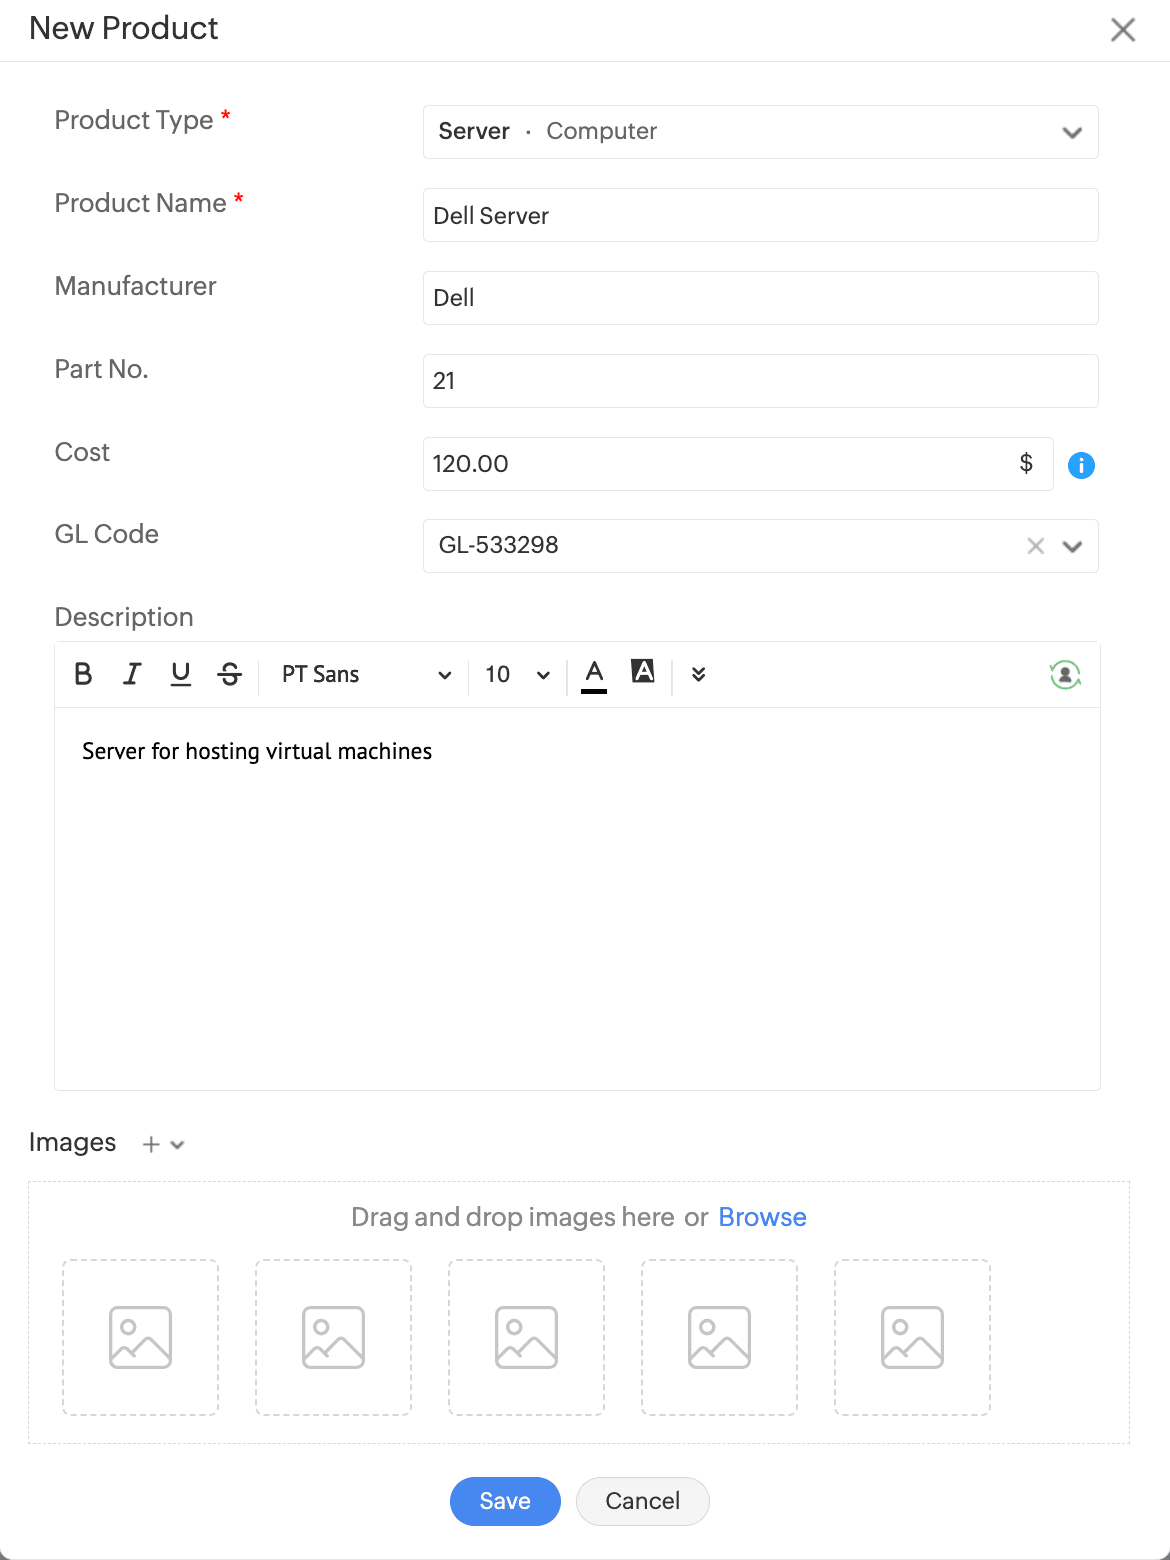Cancel the new product form
Viewport: 1170px width, 1560px height.
[642, 1501]
